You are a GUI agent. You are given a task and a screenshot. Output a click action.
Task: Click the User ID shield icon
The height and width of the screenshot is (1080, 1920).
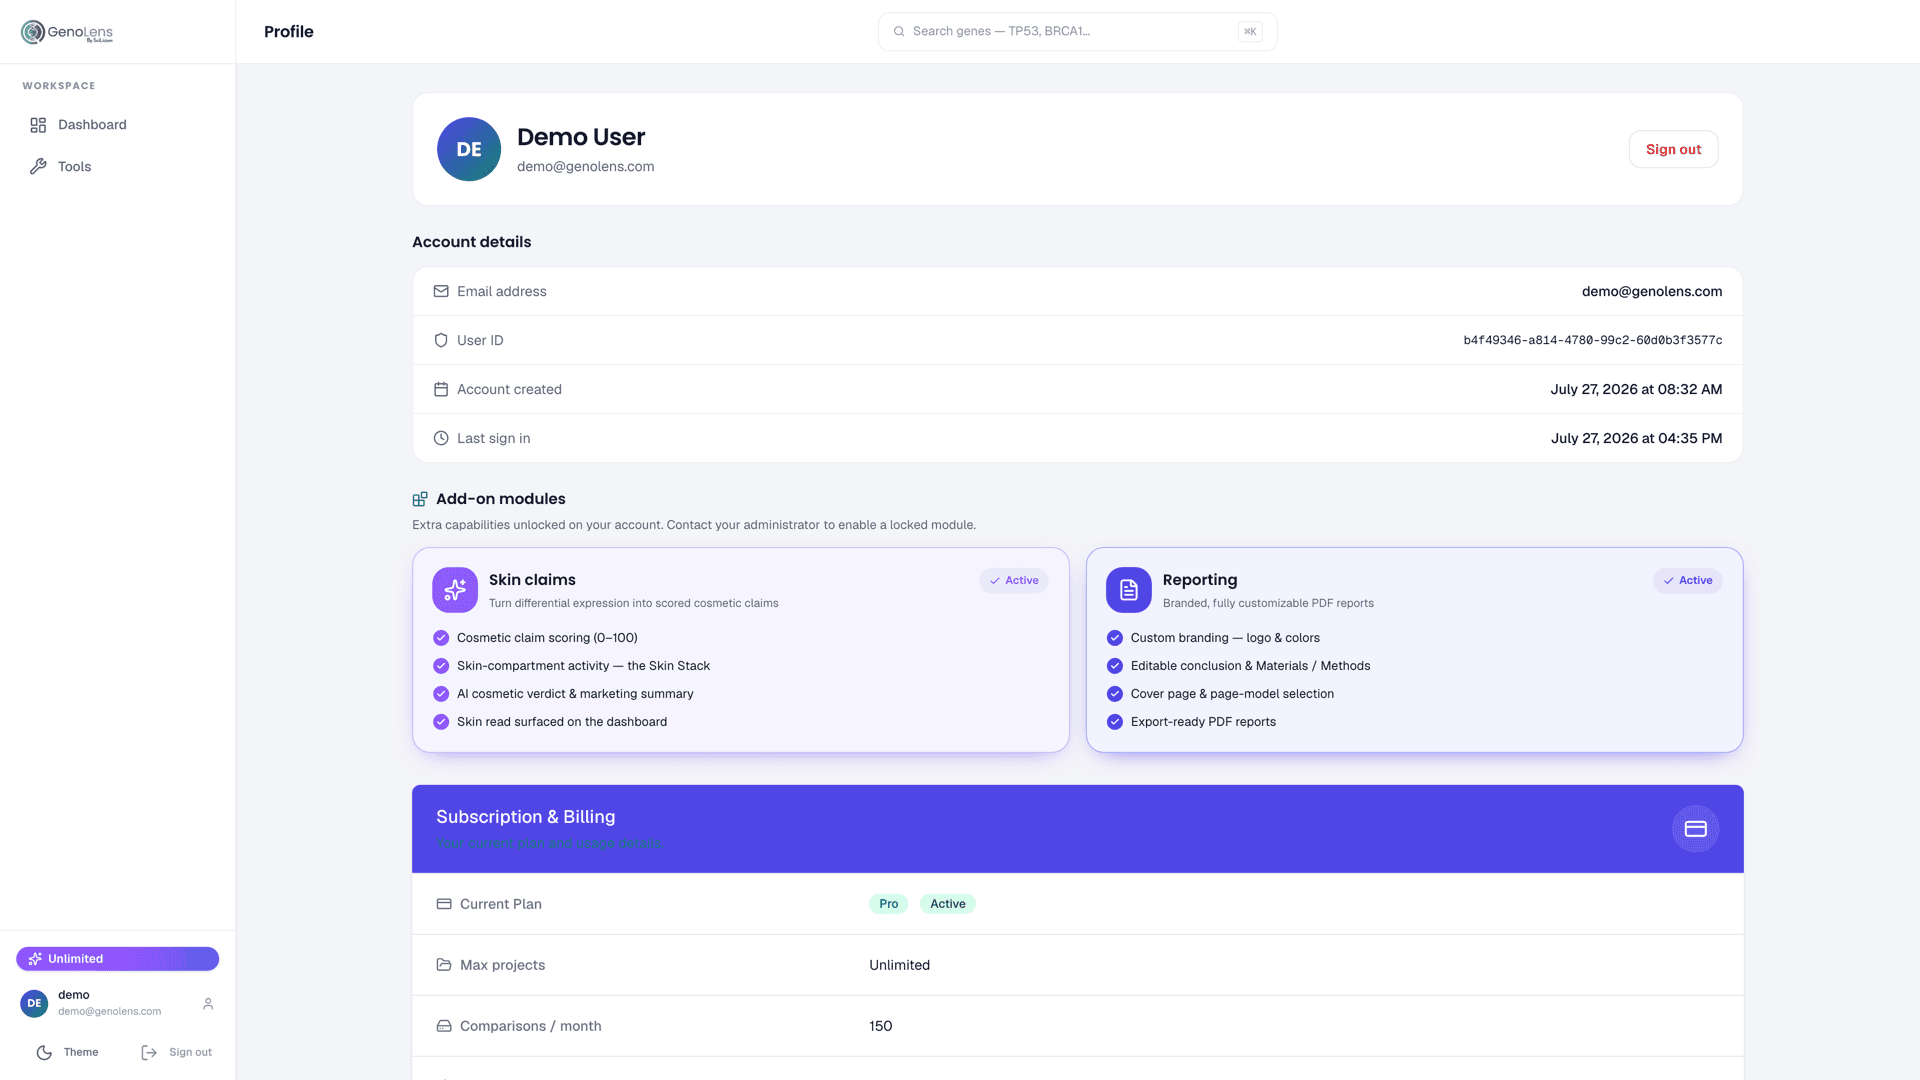tap(441, 340)
